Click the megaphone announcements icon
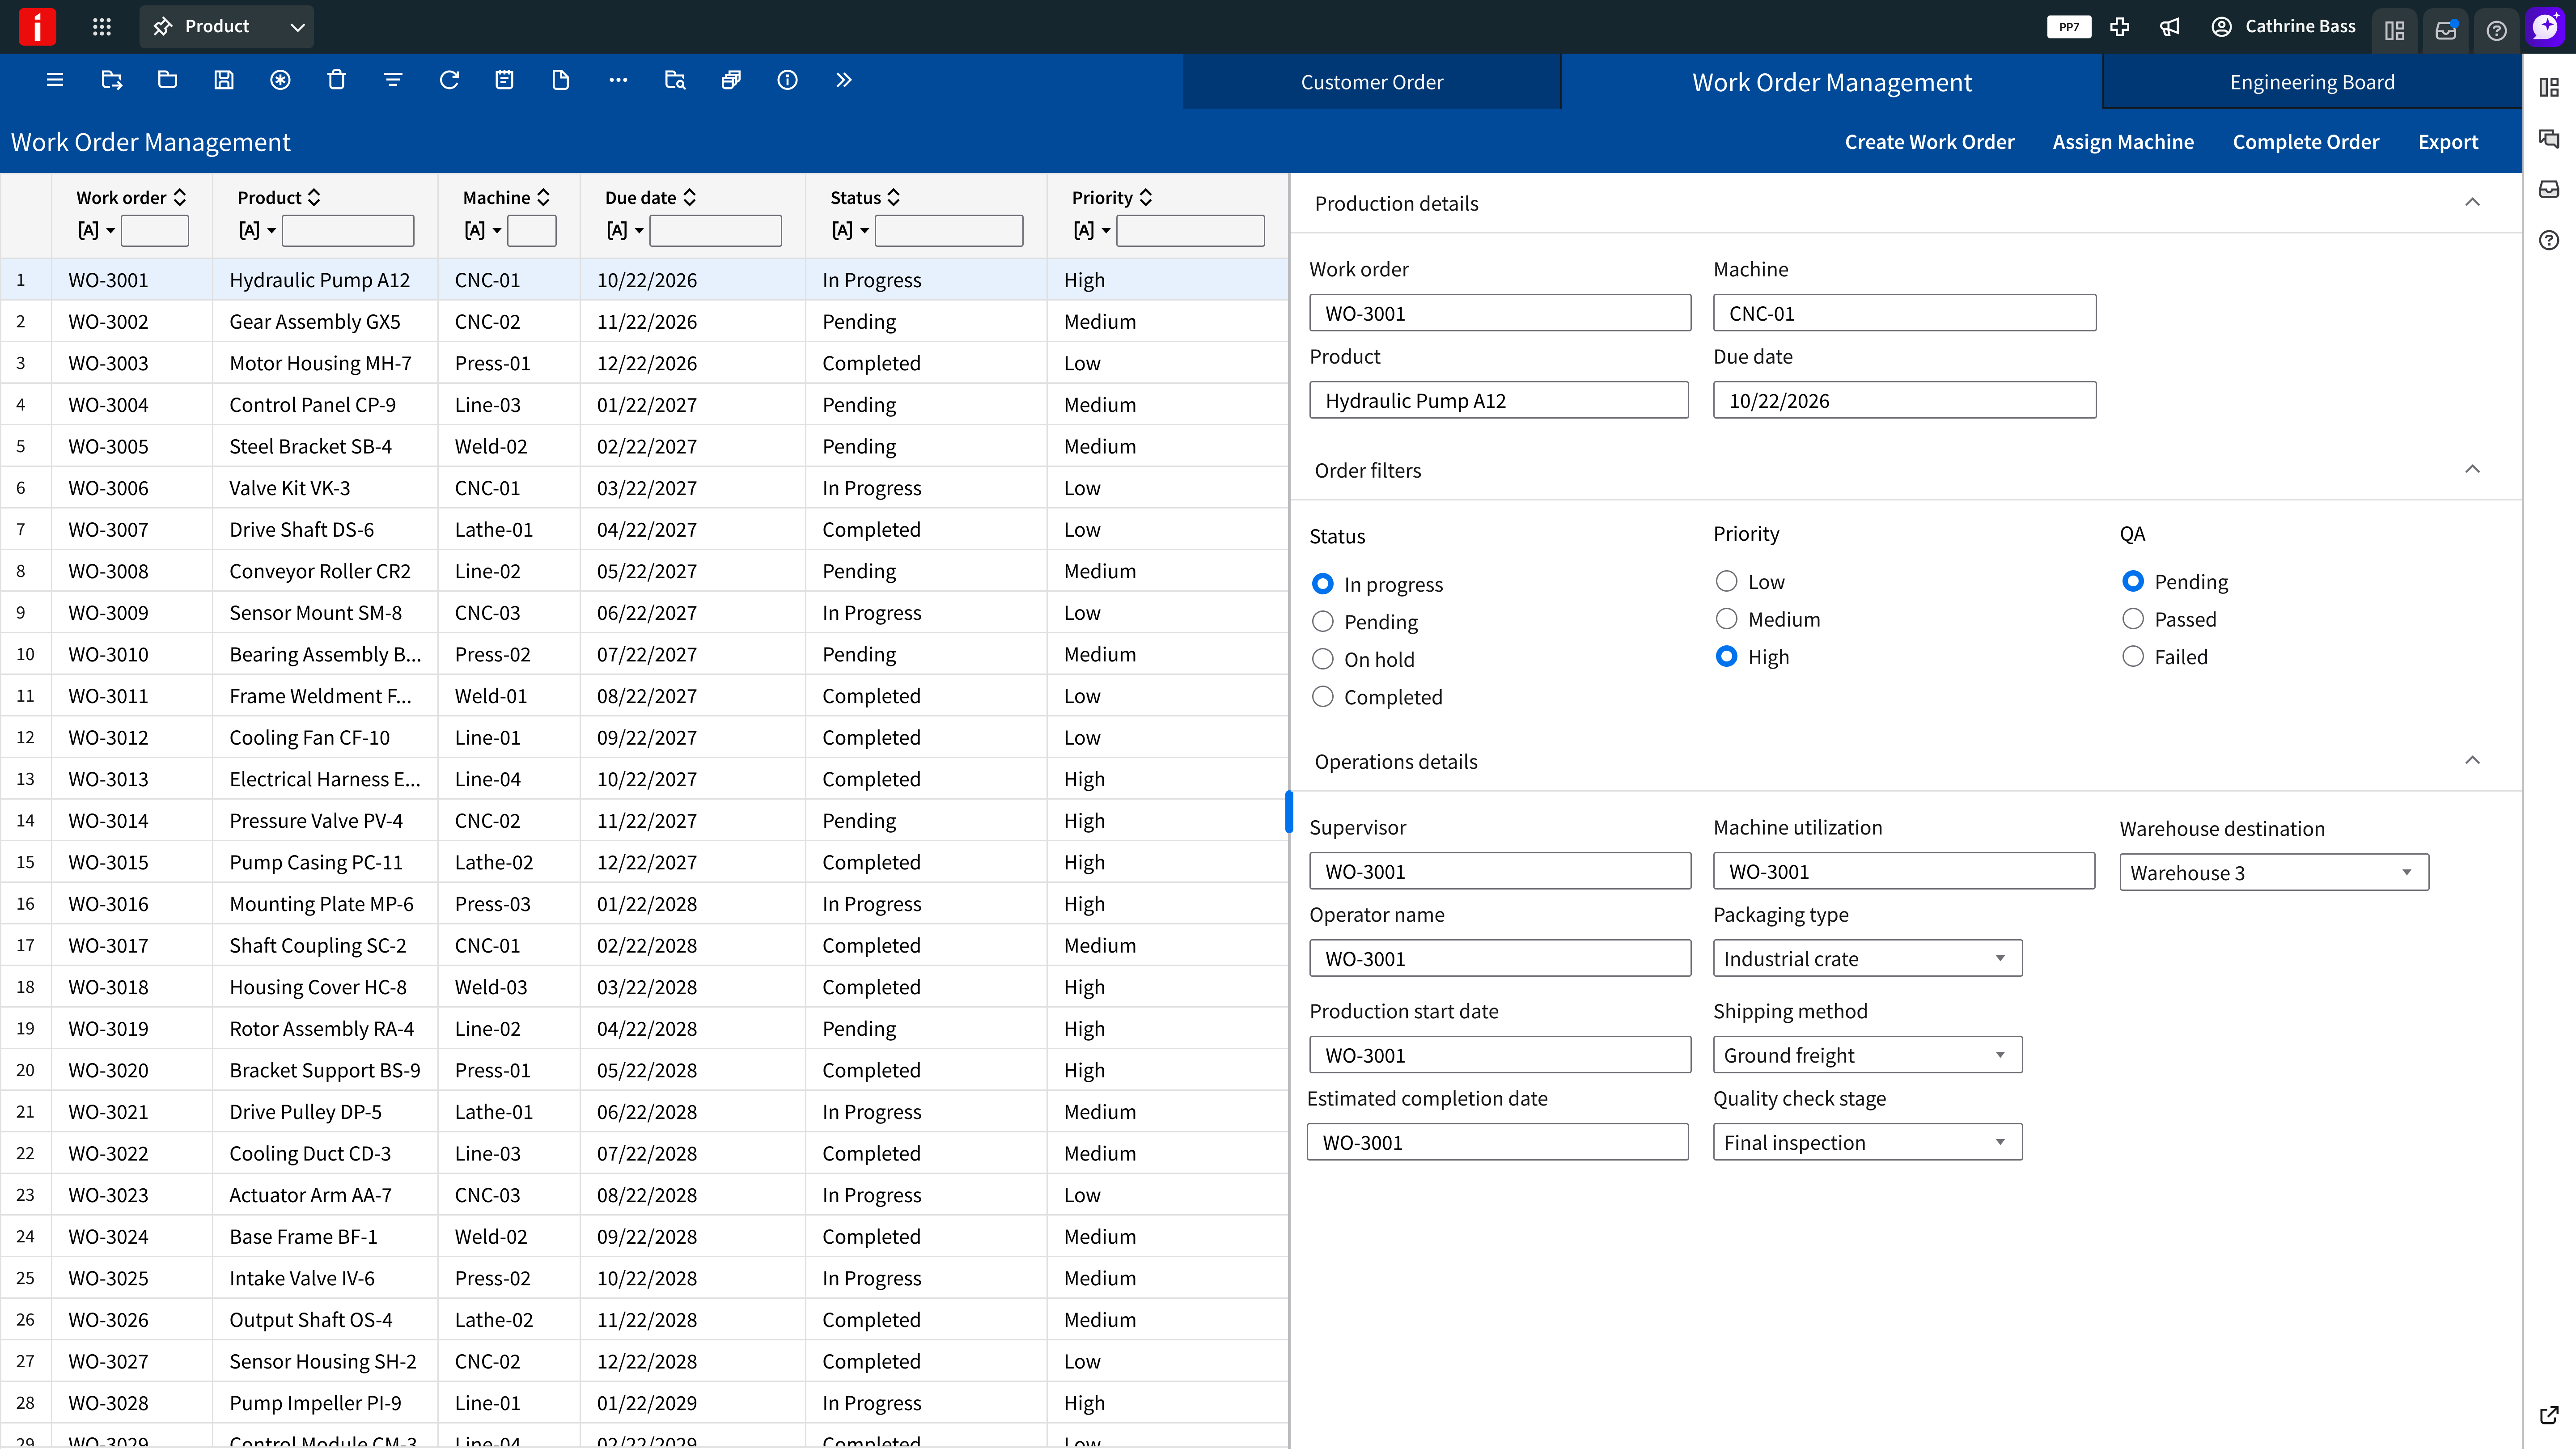This screenshot has height=1449, width=2576. click(2169, 27)
